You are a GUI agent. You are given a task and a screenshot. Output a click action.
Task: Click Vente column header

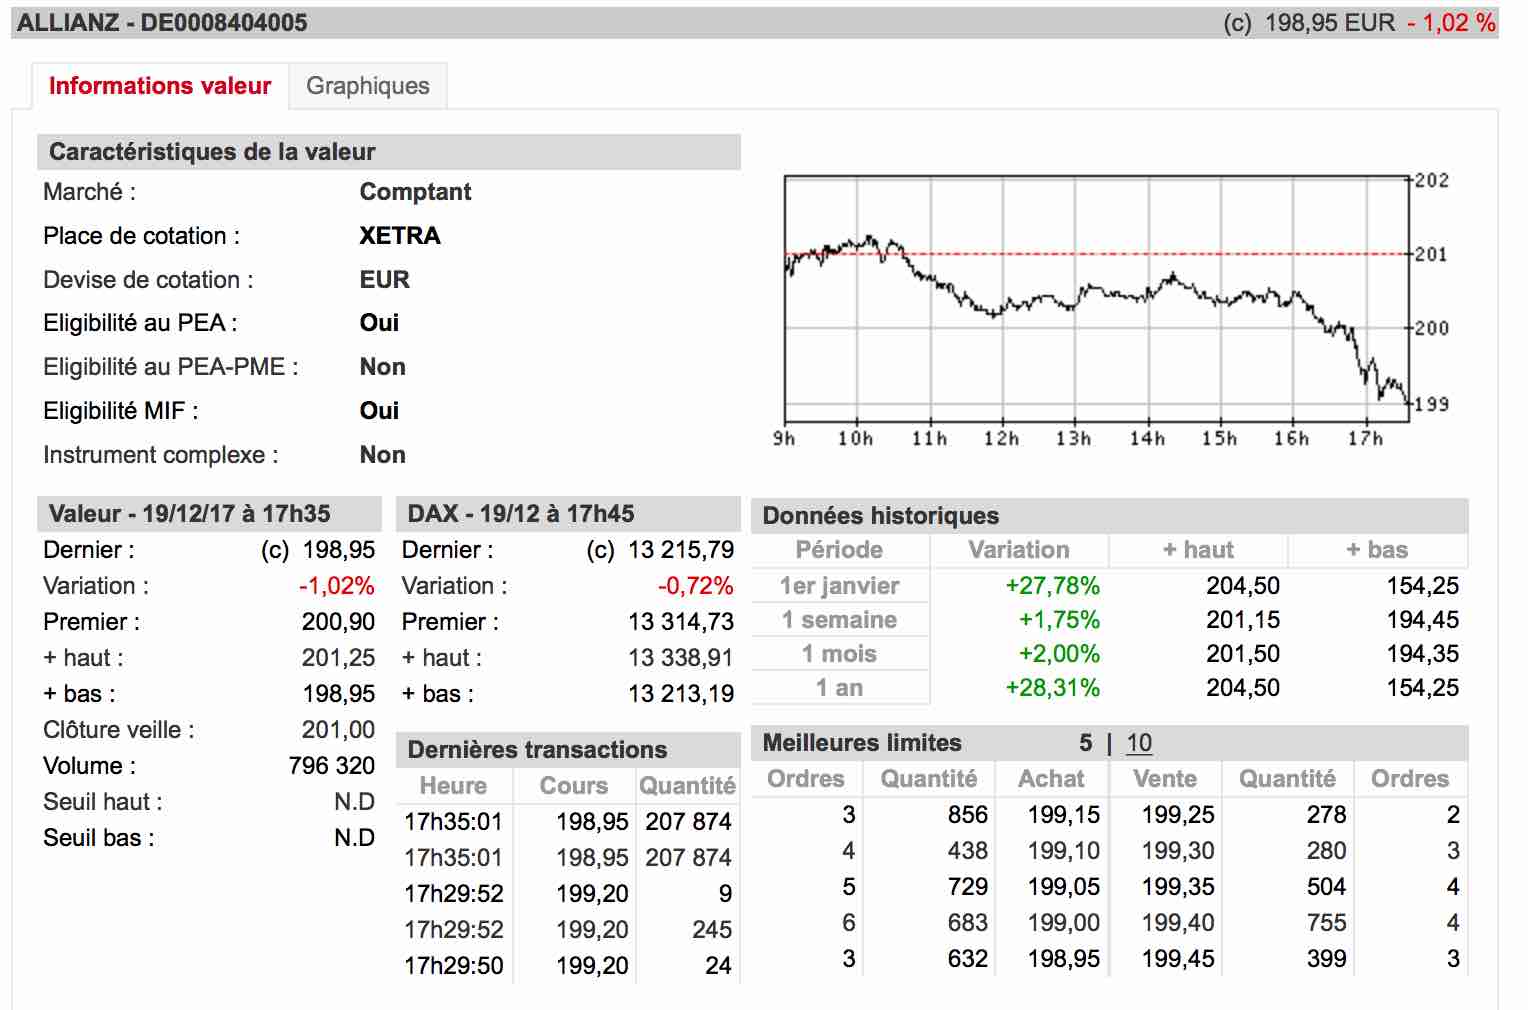coord(1165,779)
